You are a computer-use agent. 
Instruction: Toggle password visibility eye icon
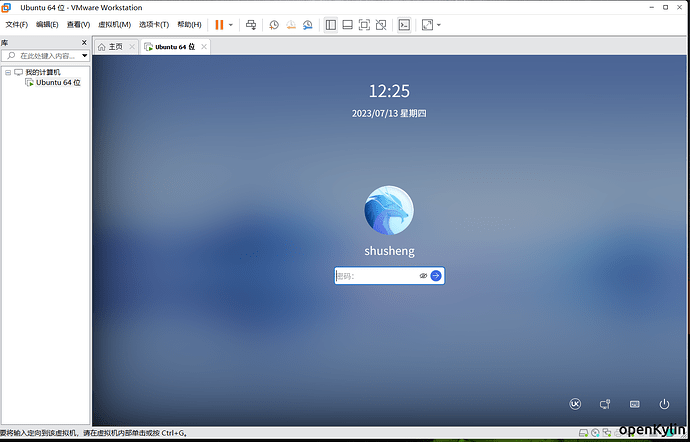coord(423,275)
